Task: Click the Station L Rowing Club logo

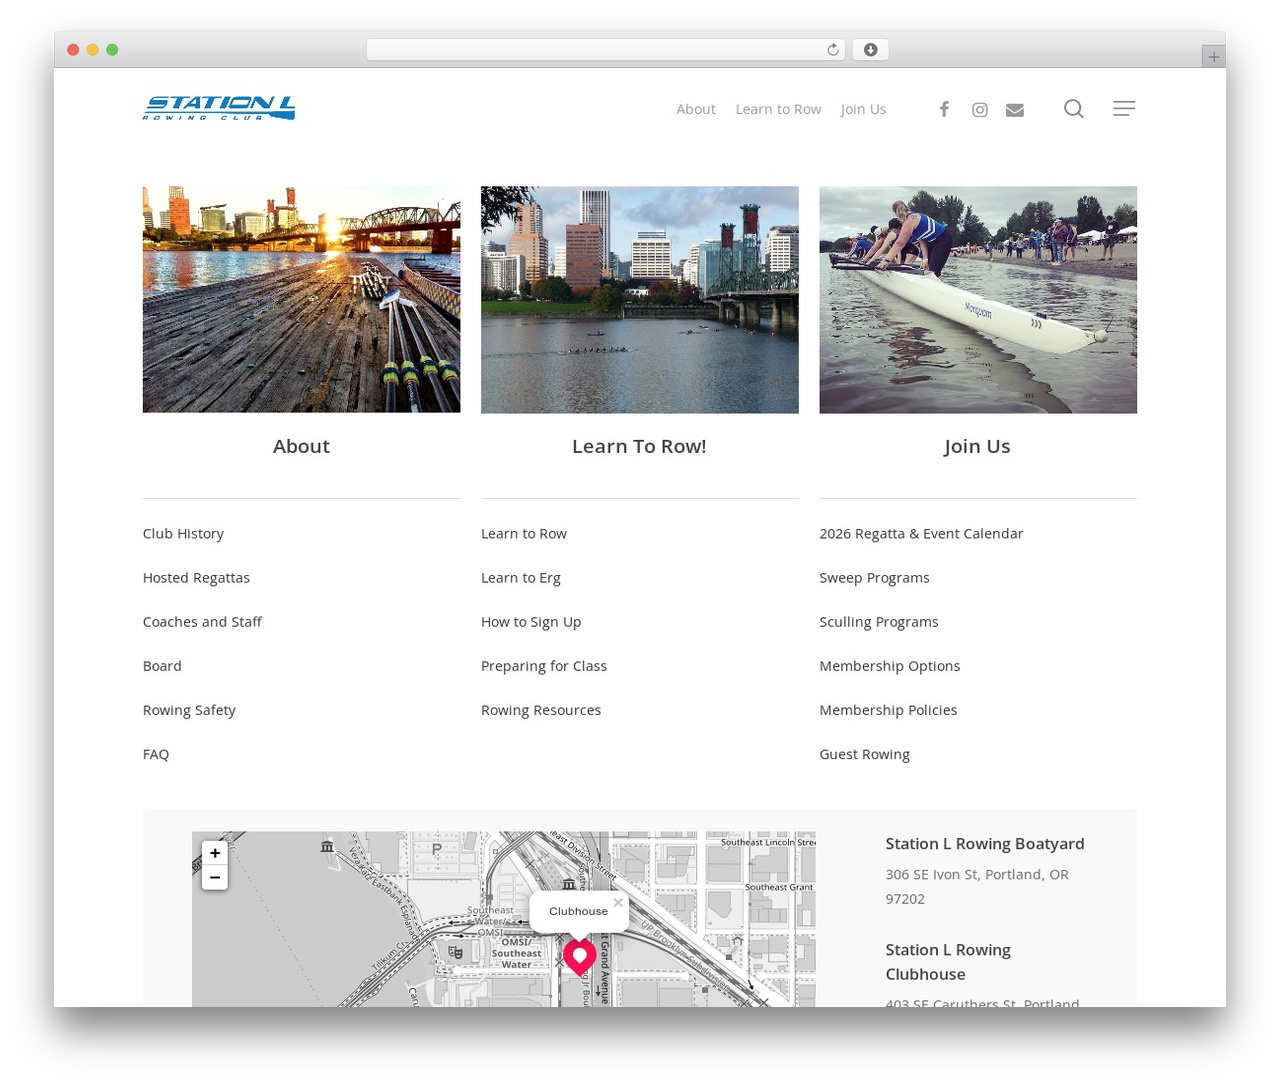Action: [x=219, y=108]
